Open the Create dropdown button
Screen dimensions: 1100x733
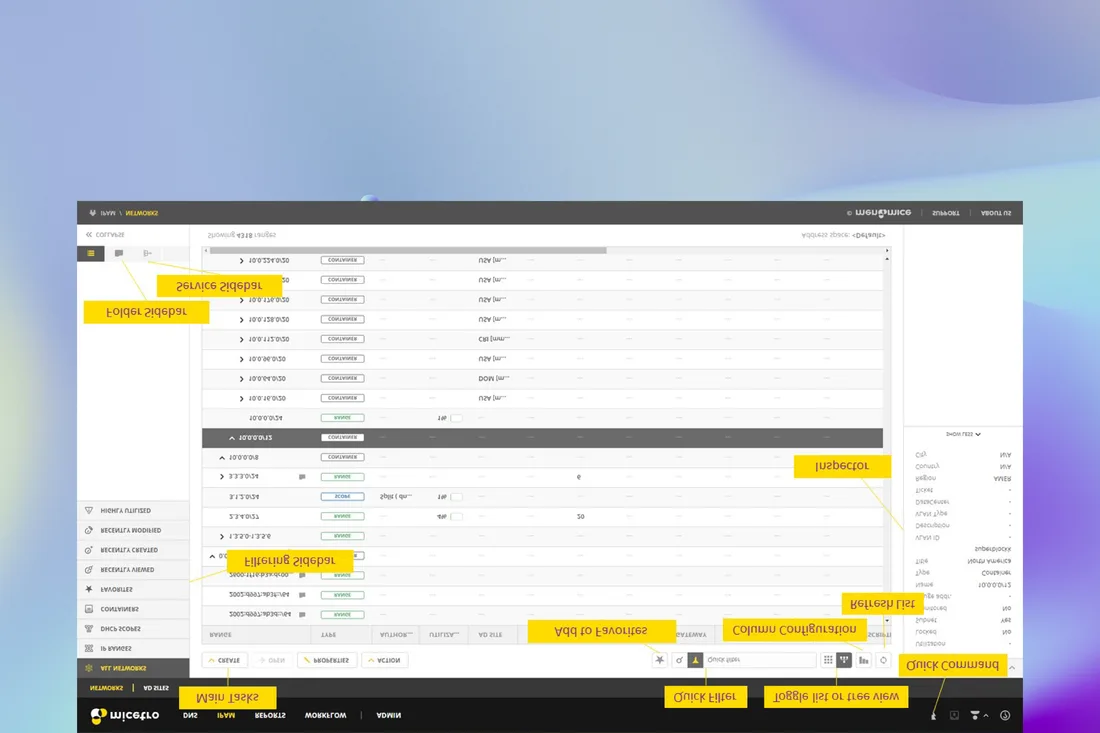224,660
